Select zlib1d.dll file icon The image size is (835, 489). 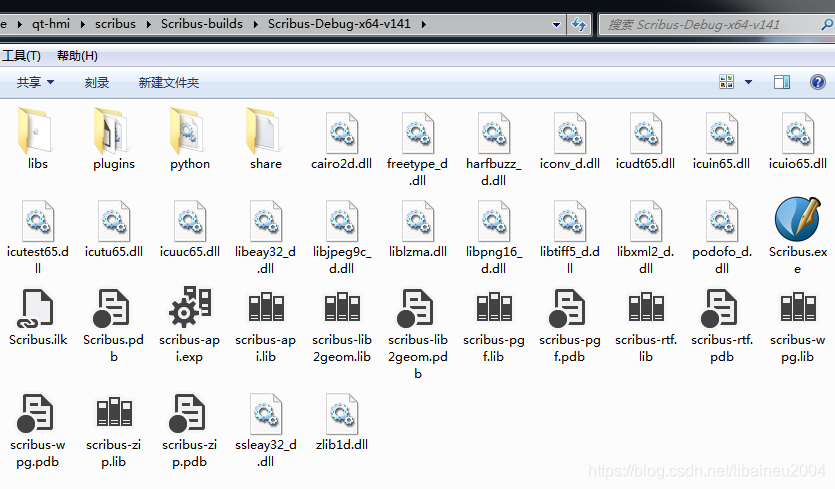341,414
